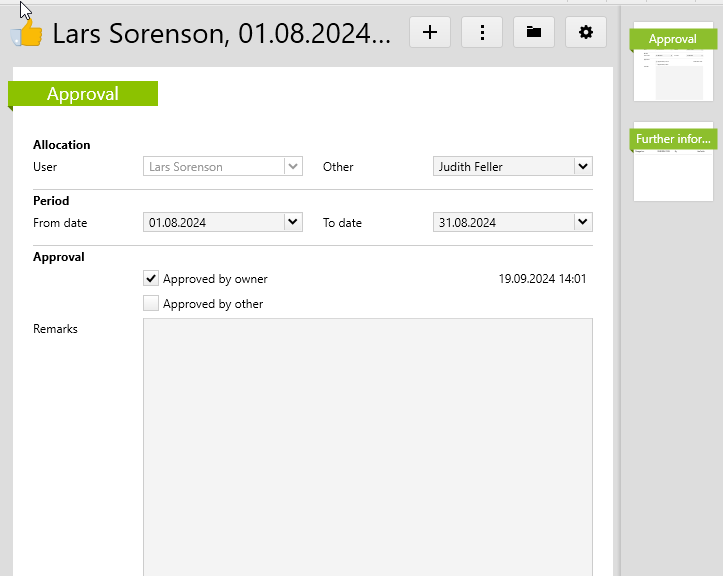723x576 pixels.
Task: Enable the Approved by other checkbox
Action: coord(151,303)
